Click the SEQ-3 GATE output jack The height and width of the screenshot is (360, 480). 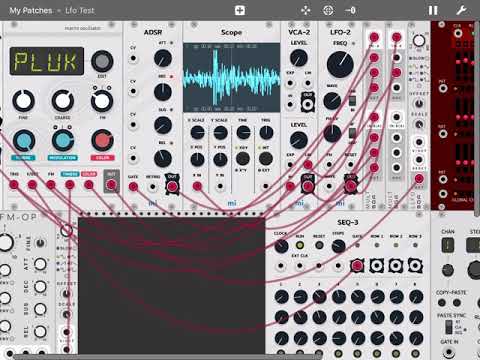point(357,266)
